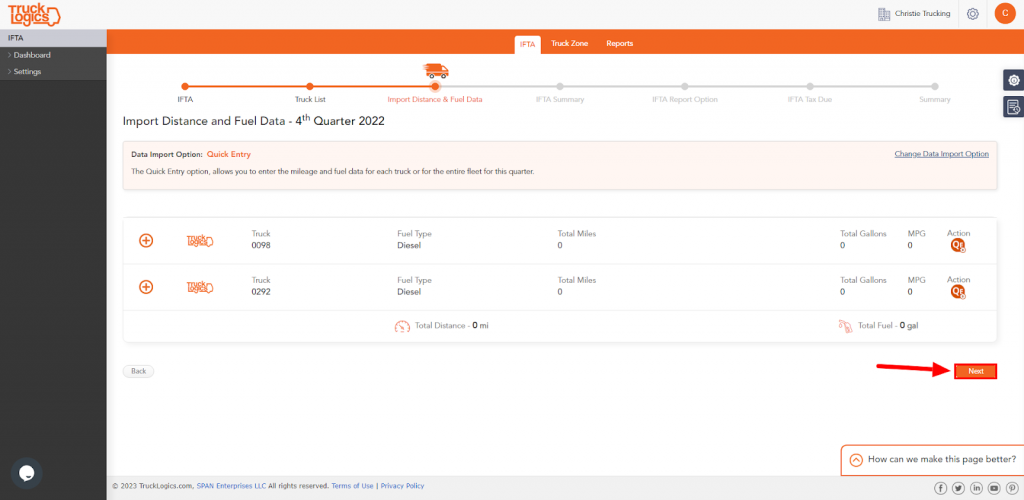Open the settings gear in top header
1024x500 pixels.
(972, 14)
